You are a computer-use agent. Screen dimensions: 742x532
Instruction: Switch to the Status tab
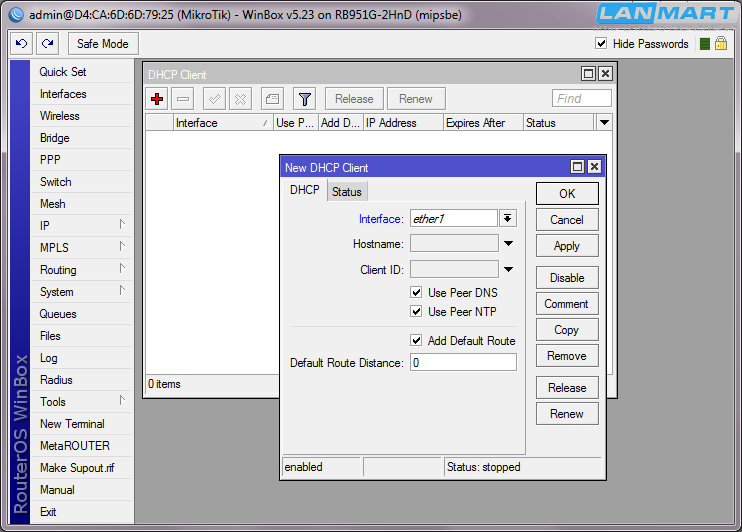(347, 192)
